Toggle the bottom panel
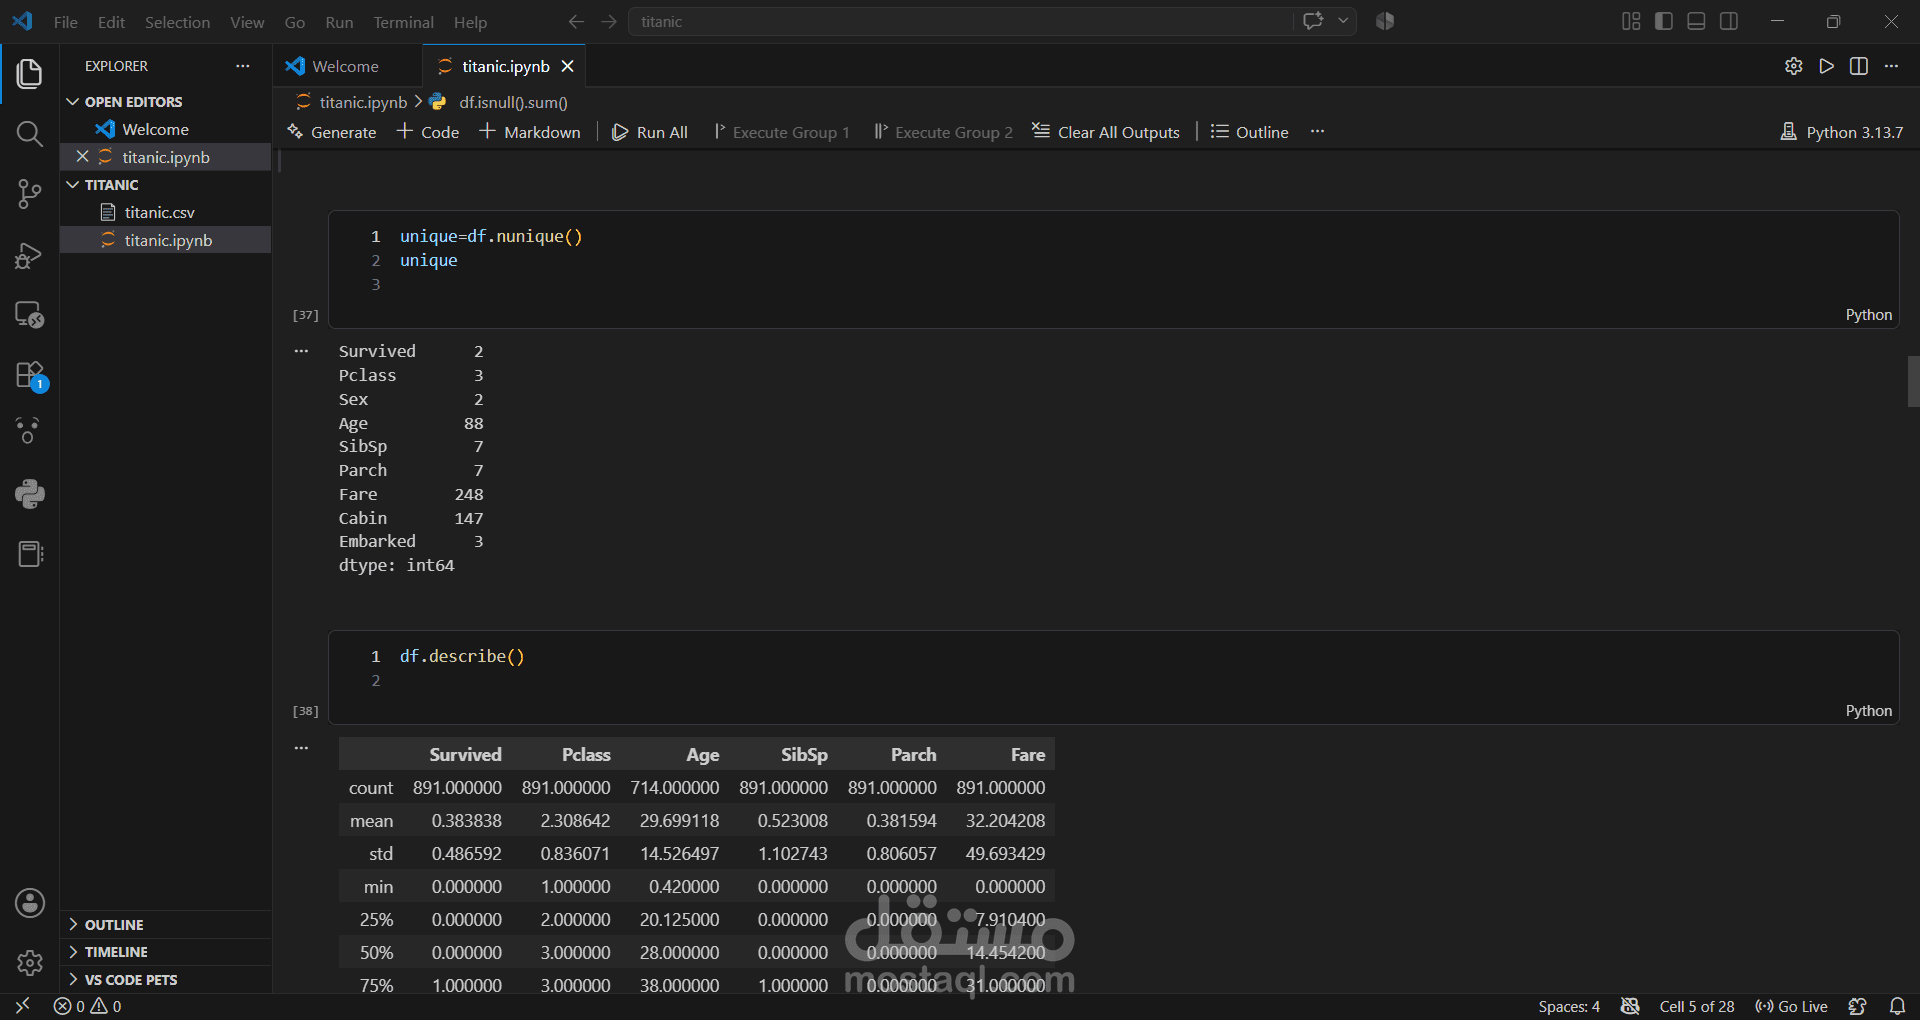The height and width of the screenshot is (1020, 1920). coord(1696,21)
